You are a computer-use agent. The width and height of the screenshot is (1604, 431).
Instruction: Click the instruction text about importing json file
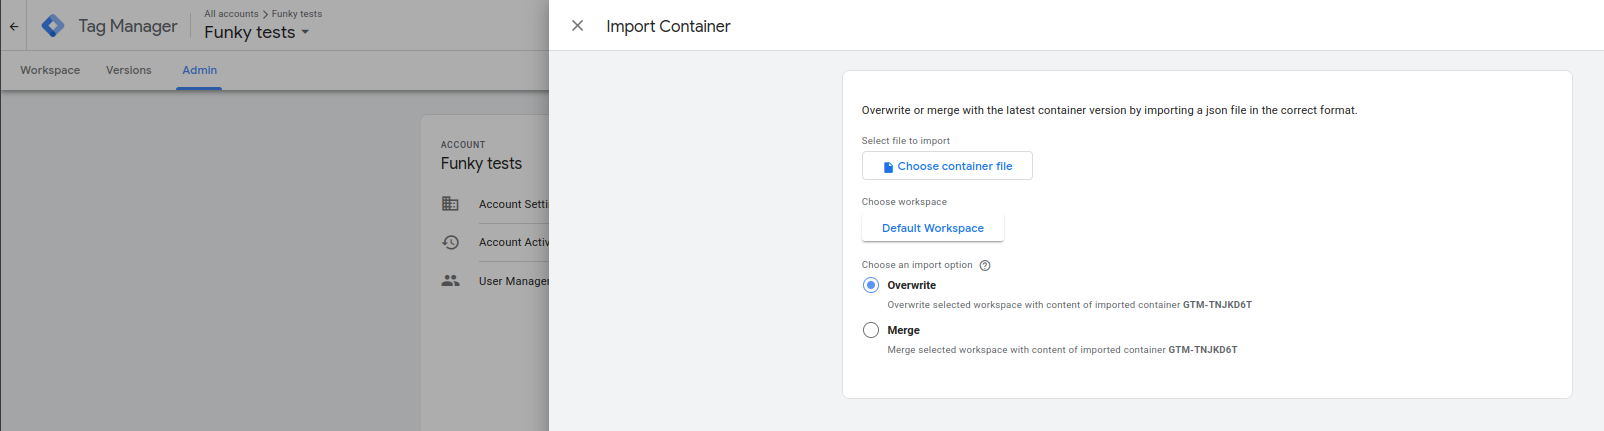tap(1110, 110)
